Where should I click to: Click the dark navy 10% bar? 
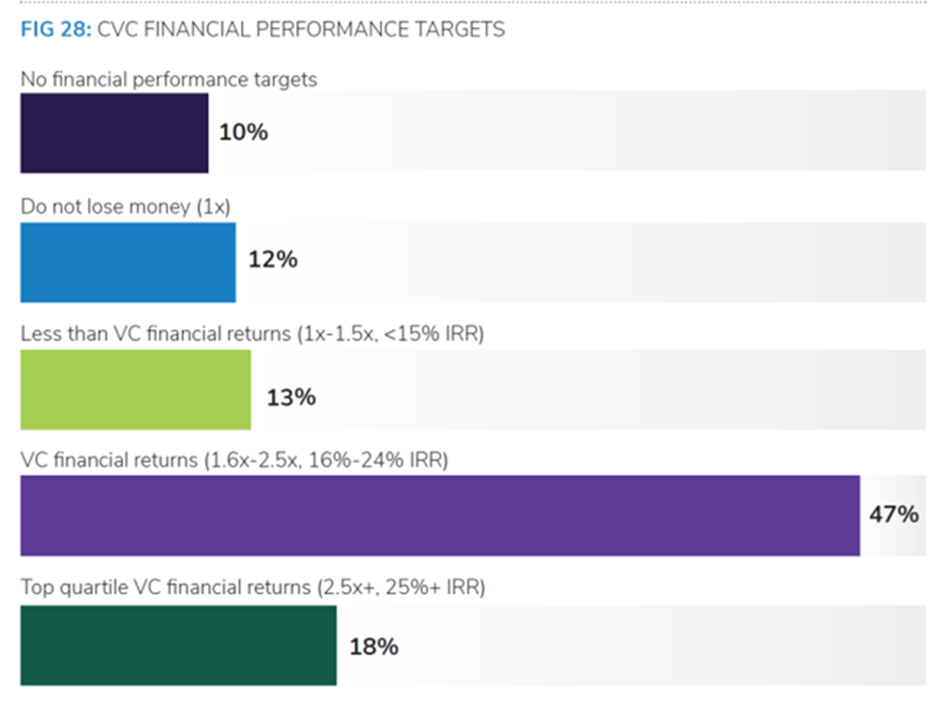114,133
